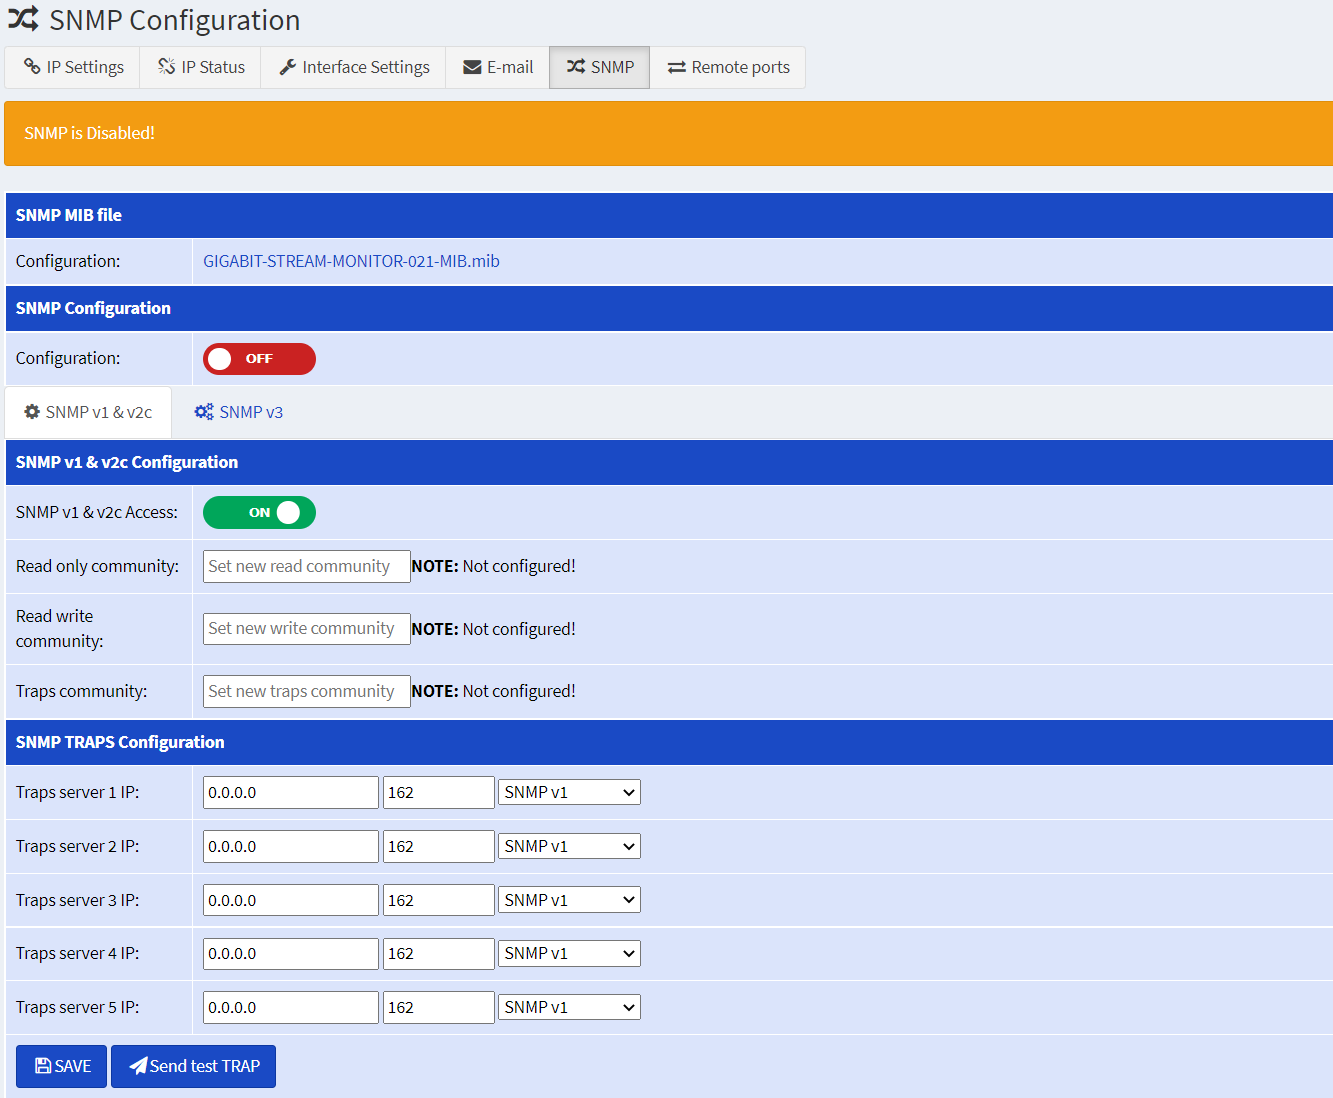The height and width of the screenshot is (1098, 1333).
Task: Click the shuffle icon in SNMP tab
Action: pyautogui.click(x=576, y=66)
